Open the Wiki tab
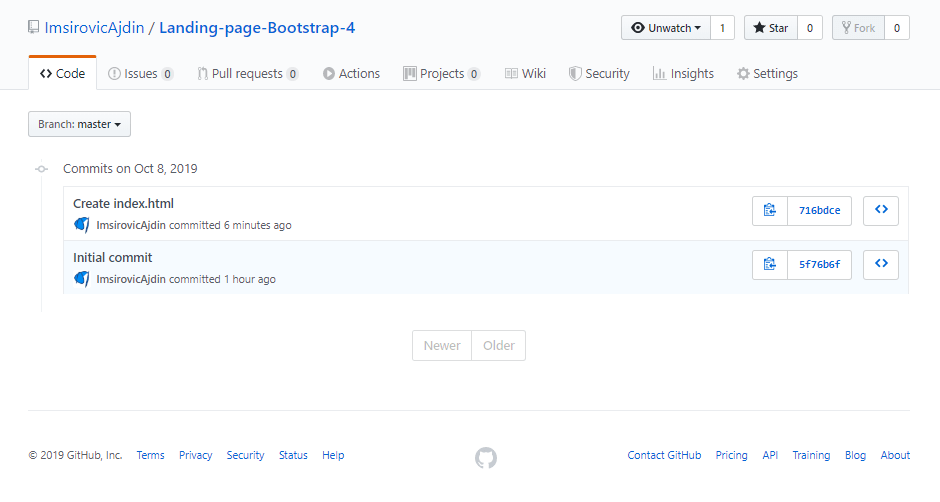Image resolution: width=940 pixels, height=502 pixels. click(525, 73)
